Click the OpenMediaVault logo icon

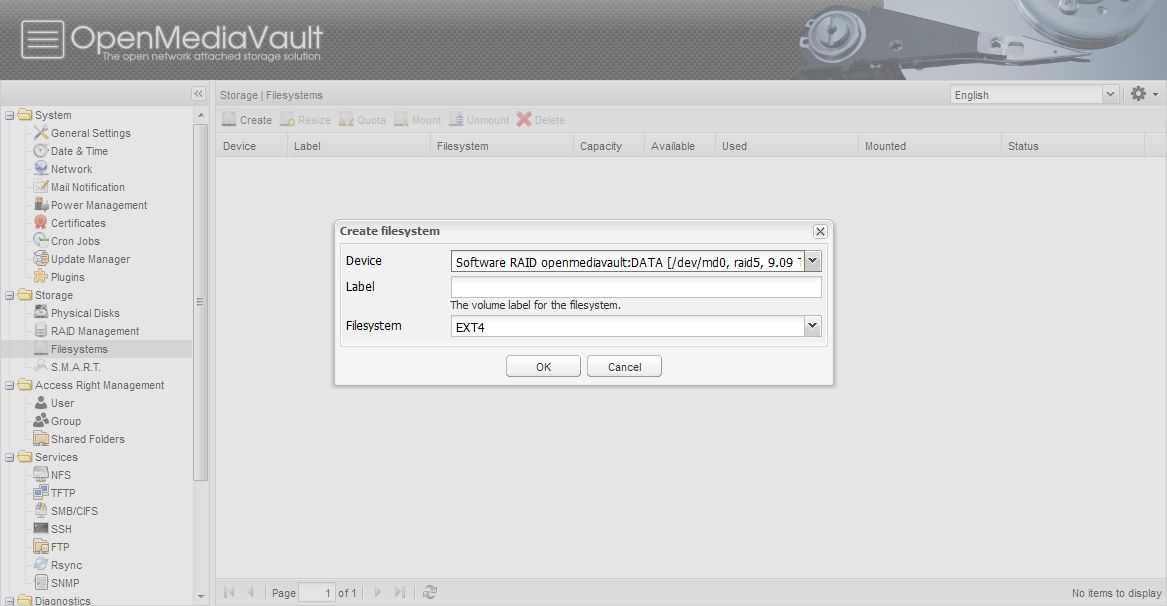pyautogui.click(x=42, y=39)
